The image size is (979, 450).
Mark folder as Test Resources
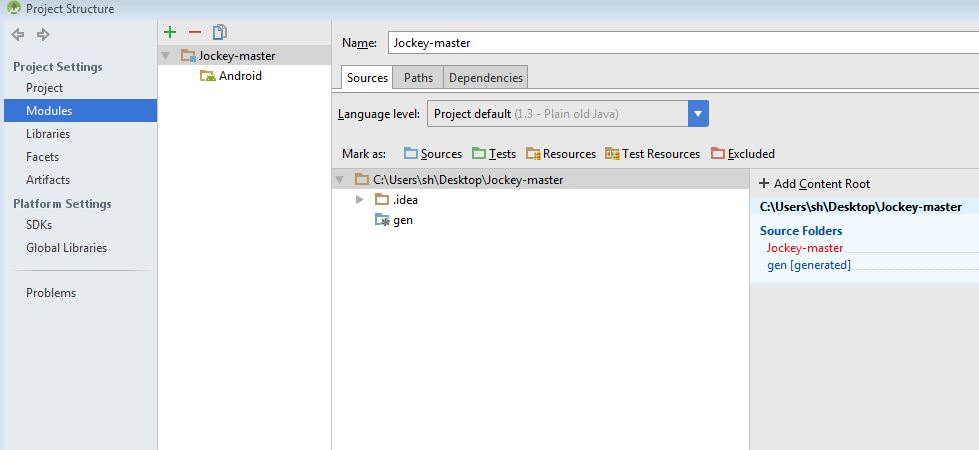[652, 154]
